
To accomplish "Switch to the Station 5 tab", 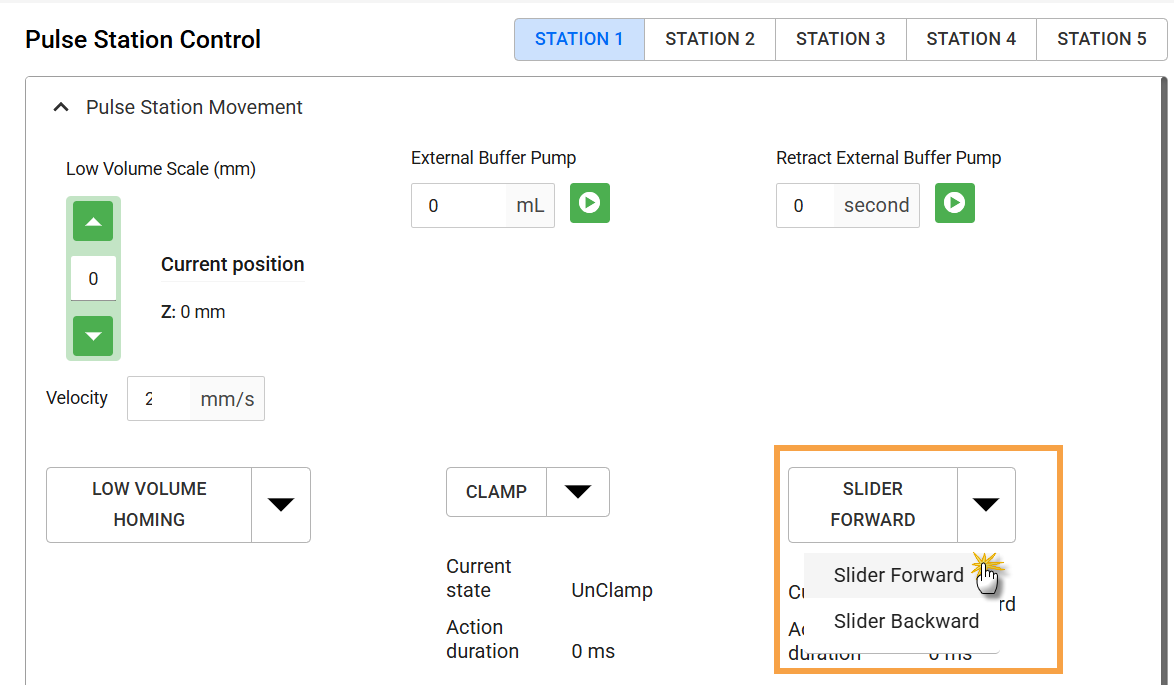I will point(1101,39).
